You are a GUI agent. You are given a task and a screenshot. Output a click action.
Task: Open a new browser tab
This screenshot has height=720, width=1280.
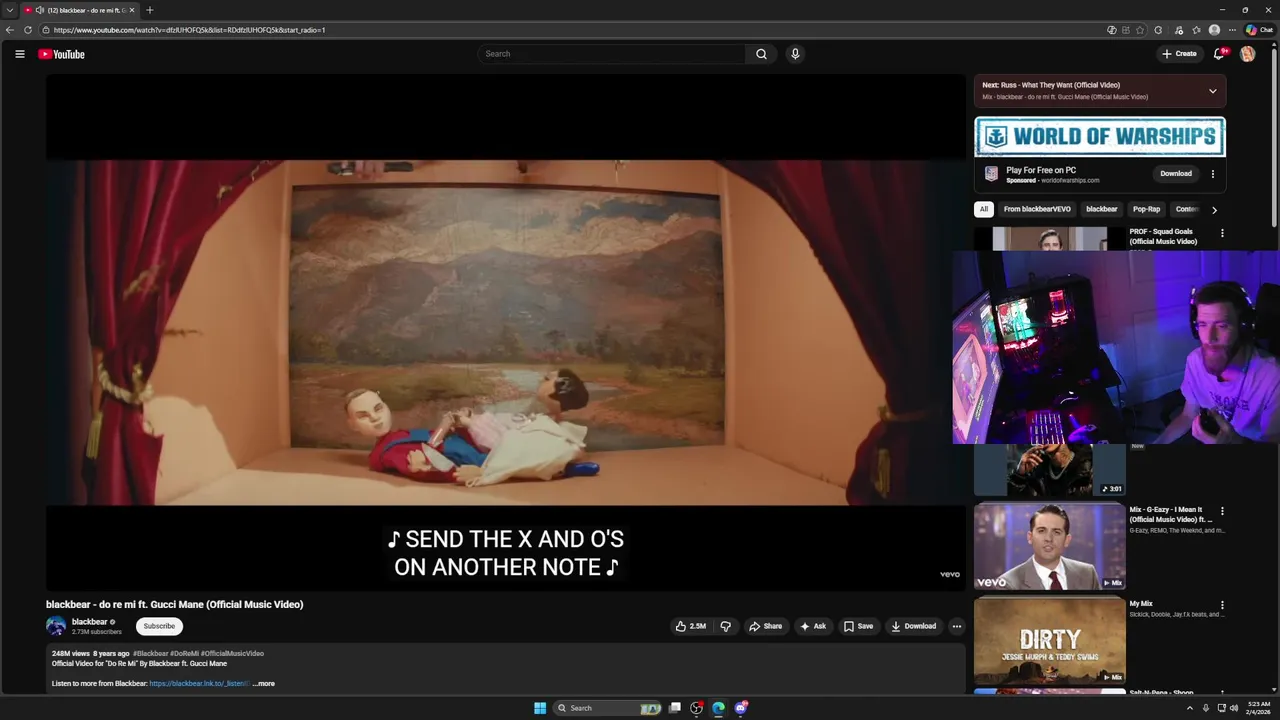tap(150, 10)
